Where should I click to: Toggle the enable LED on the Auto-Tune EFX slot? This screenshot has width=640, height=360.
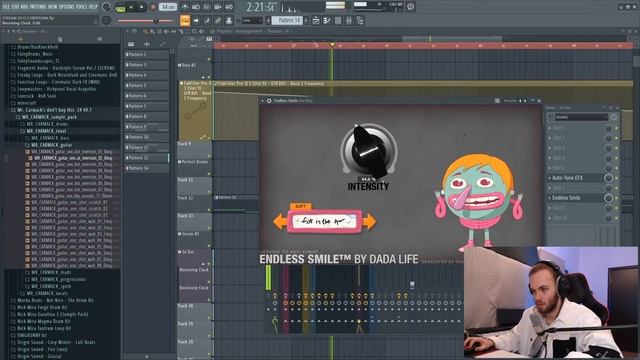click(x=616, y=178)
